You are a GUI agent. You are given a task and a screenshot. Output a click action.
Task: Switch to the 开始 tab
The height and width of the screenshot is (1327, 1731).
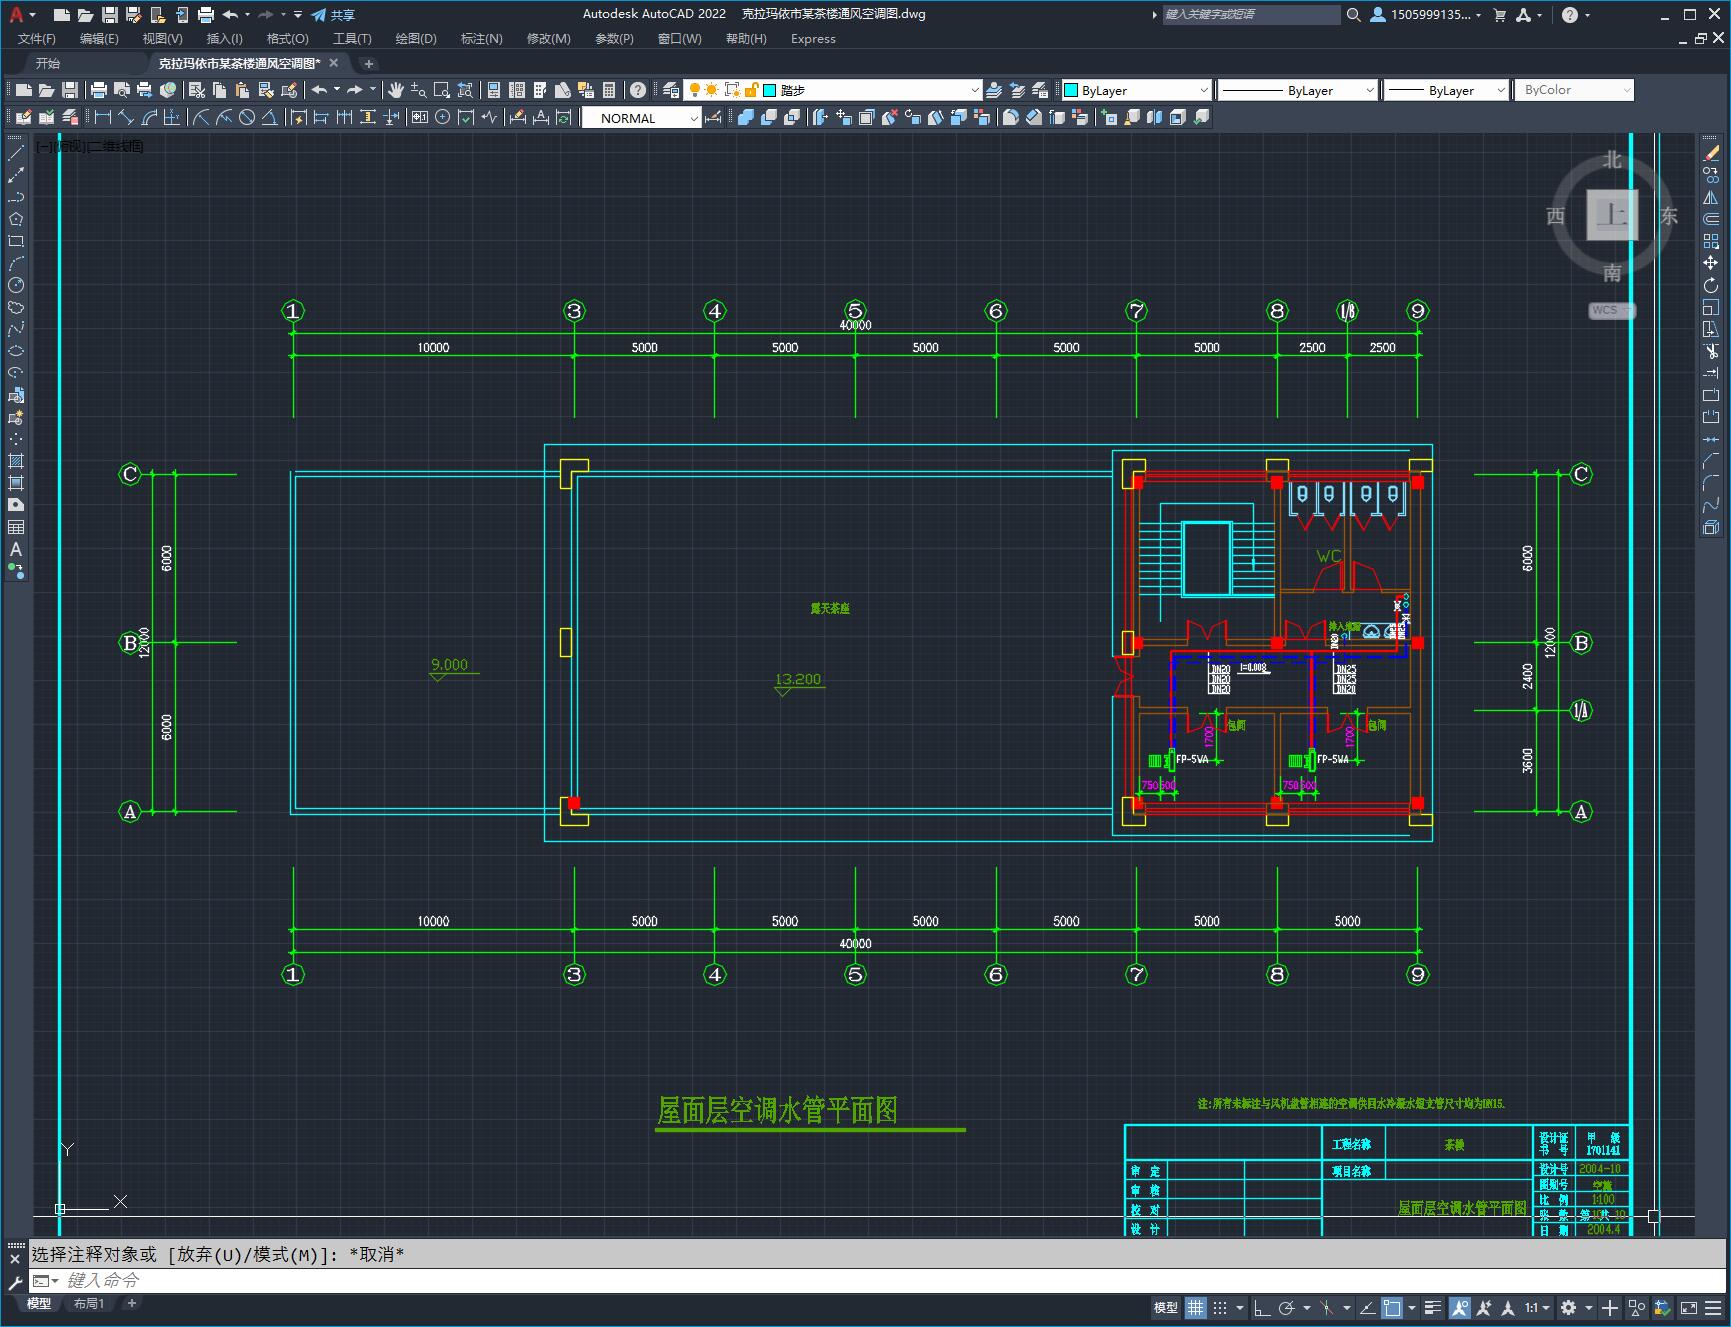pos(48,63)
